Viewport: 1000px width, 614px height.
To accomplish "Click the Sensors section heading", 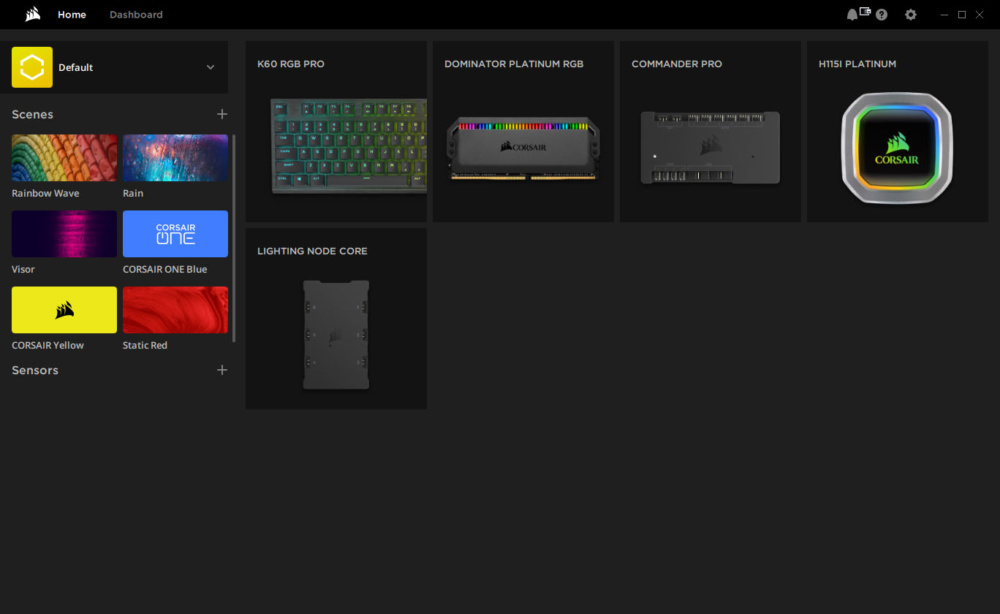I will (x=35, y=370).
